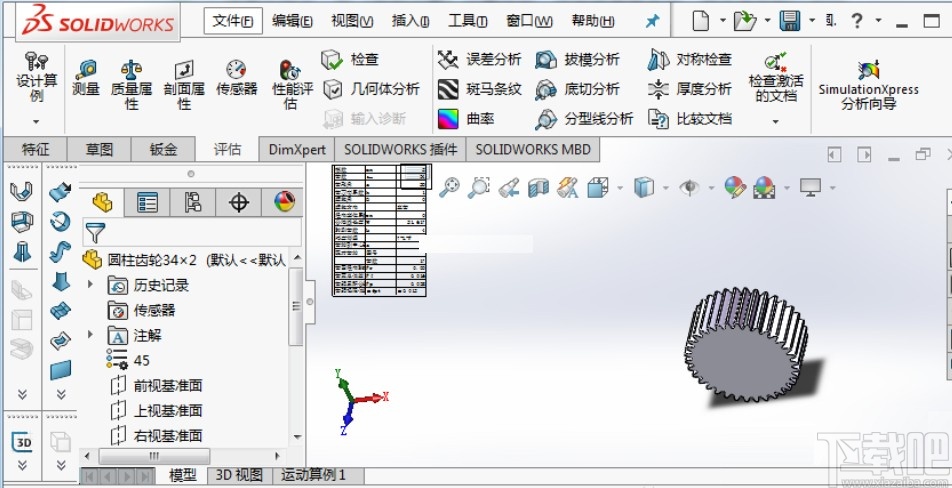Open 拔模分析 draft analysis
The height and width of the screenshot is (488, 952).
click(577, 59)
